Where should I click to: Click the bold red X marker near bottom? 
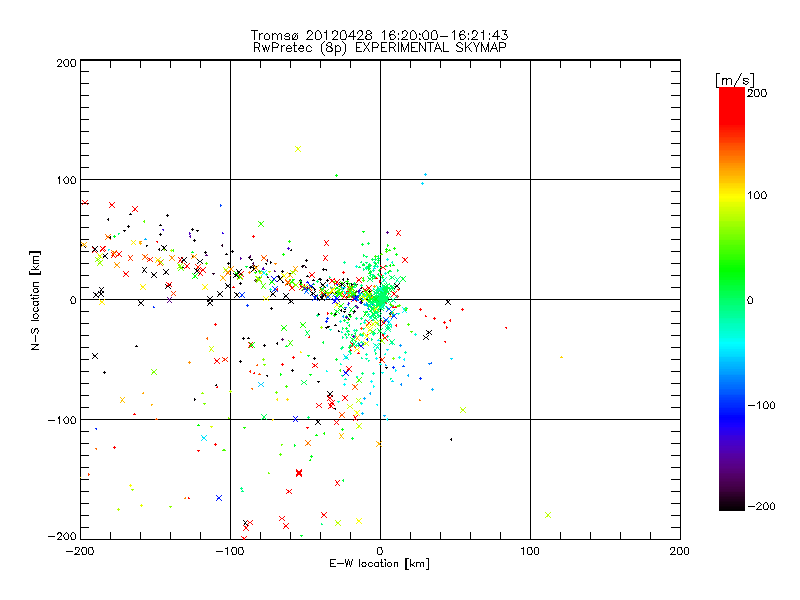click(x=299, y=473)
